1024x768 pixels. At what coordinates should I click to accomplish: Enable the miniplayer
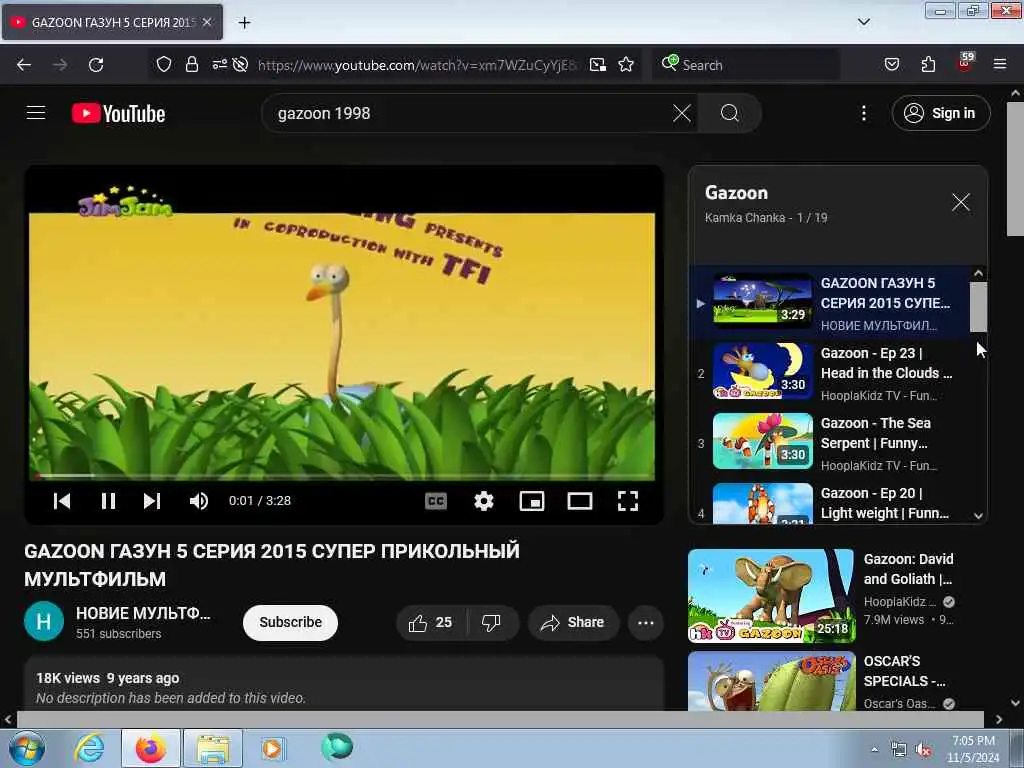click(532, 501)
